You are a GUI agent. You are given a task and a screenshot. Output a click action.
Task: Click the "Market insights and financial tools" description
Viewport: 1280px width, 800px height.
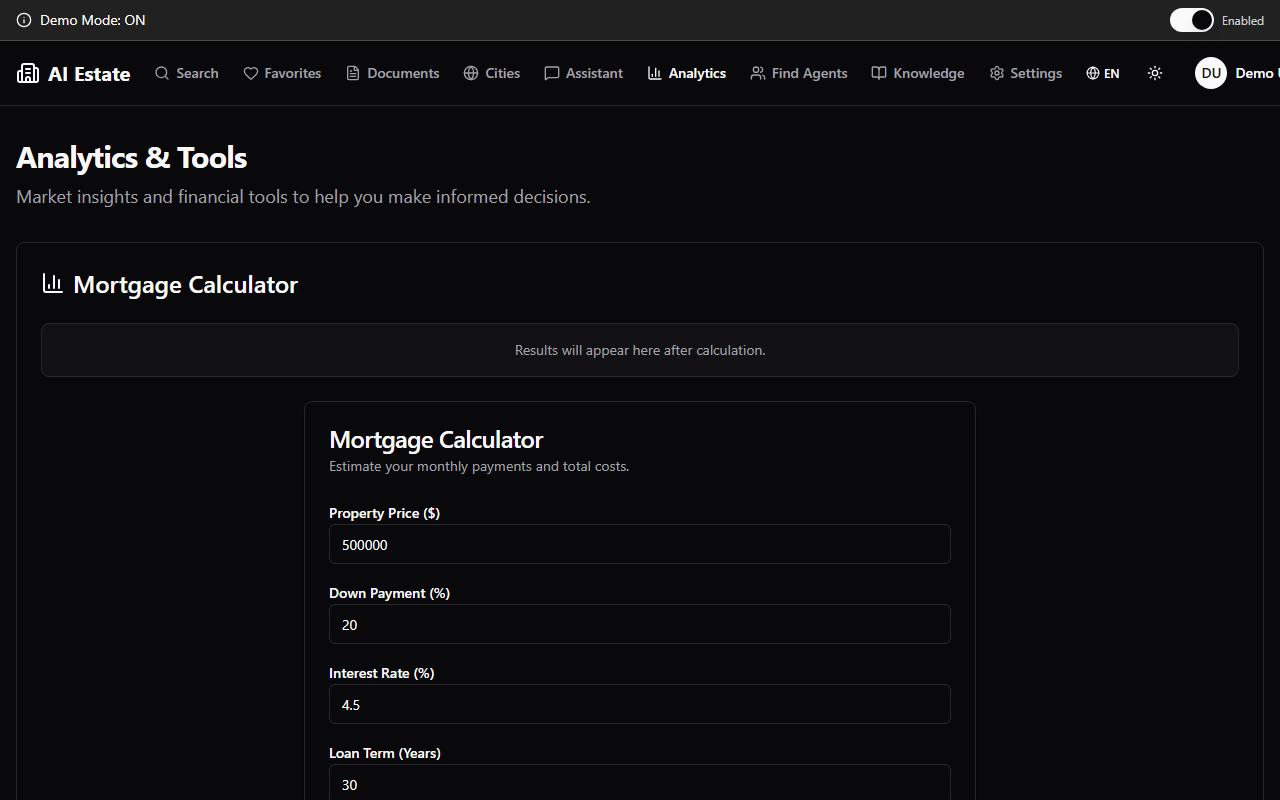[x=304, y=197]
